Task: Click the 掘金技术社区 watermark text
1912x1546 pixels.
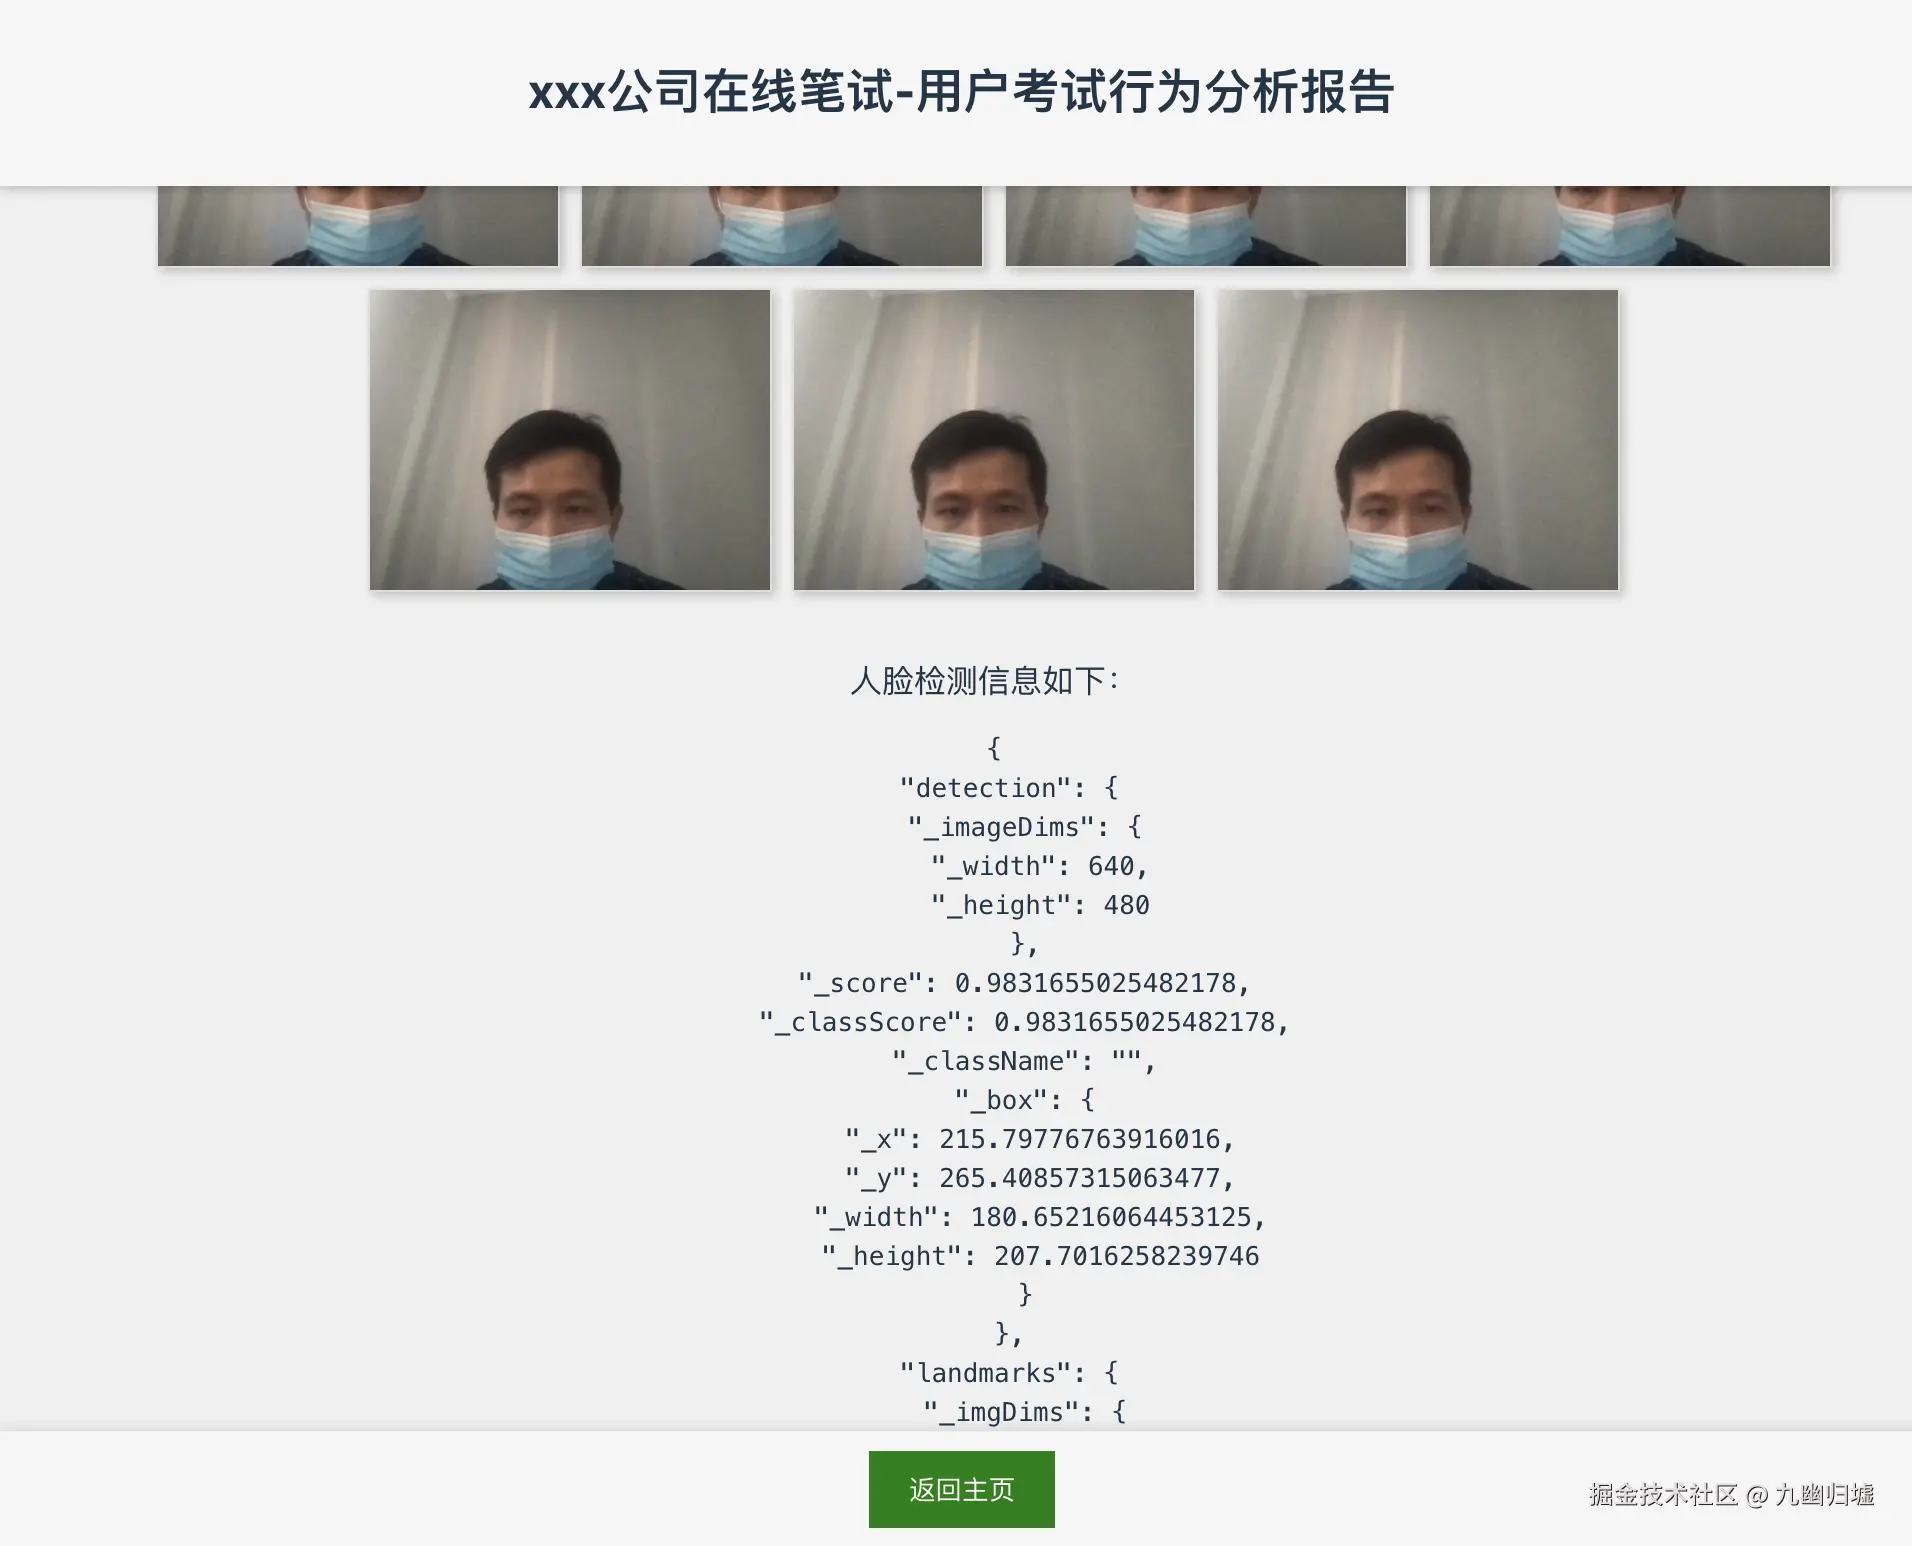Action: coord(1663,1494)
